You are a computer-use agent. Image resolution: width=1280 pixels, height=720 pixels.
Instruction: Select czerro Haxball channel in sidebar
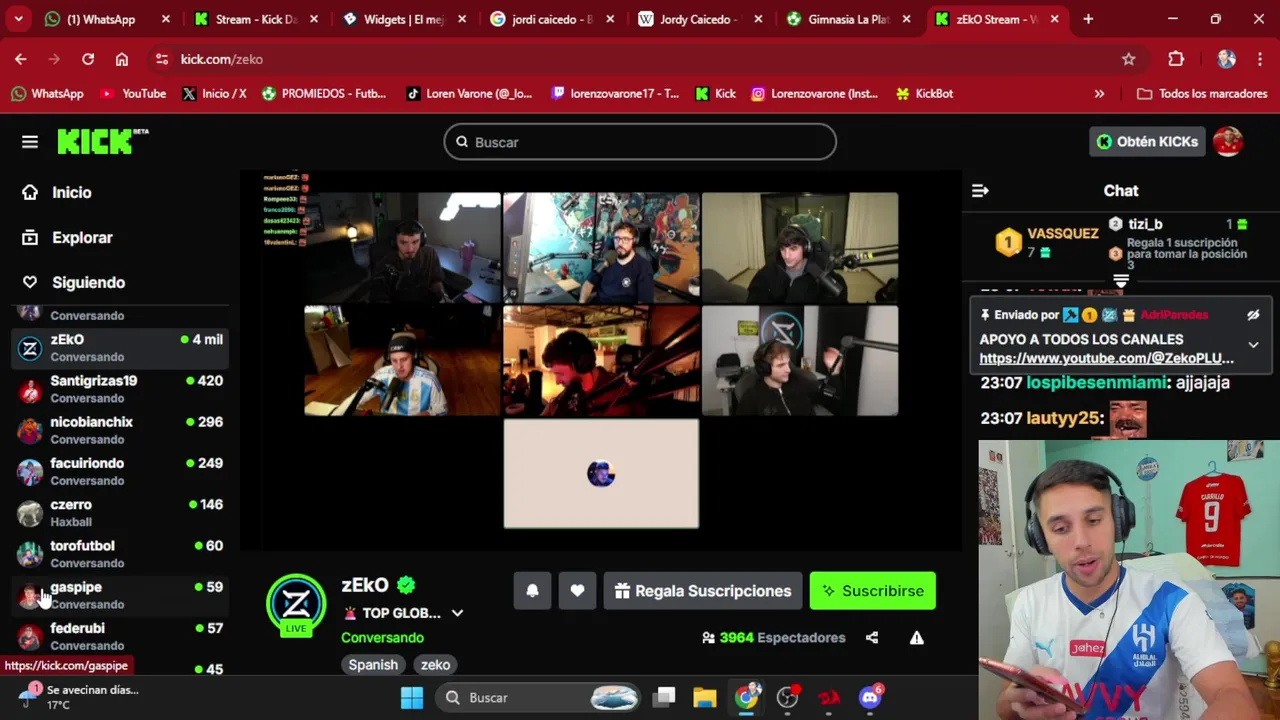tap(120, 513)
